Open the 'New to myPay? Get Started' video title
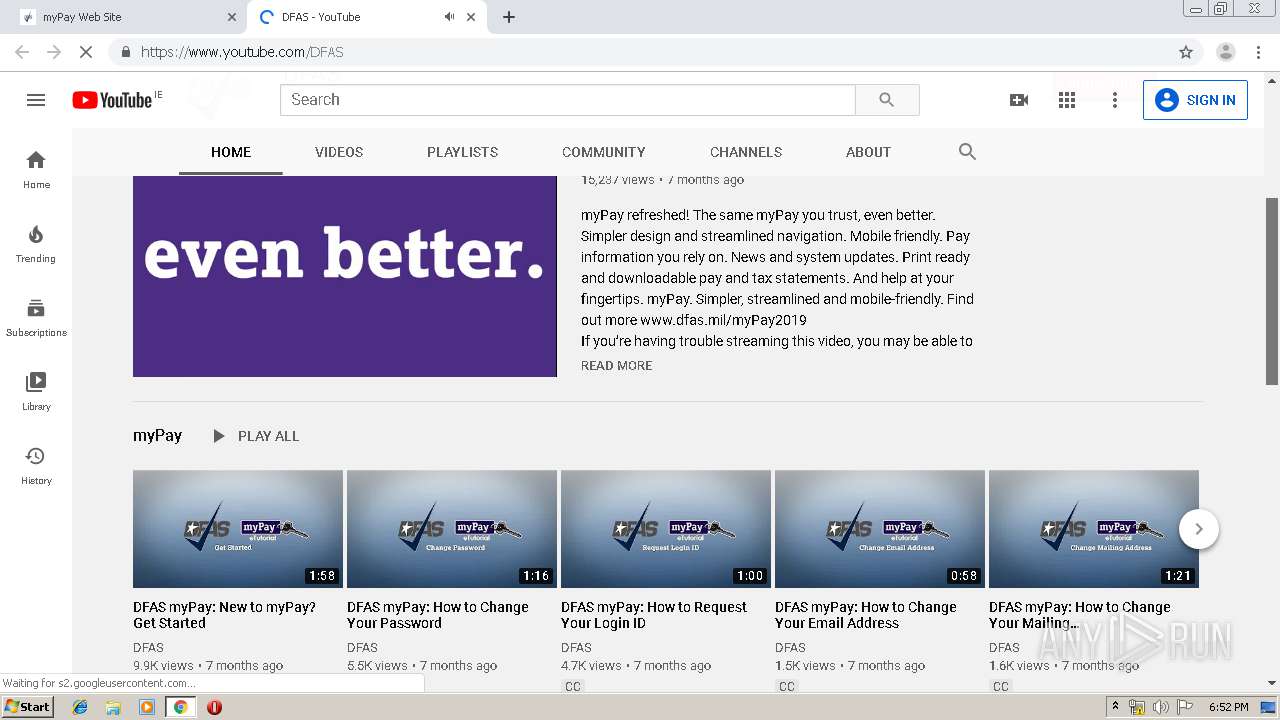Viewport: 1280px width, 720px height. 224,615
